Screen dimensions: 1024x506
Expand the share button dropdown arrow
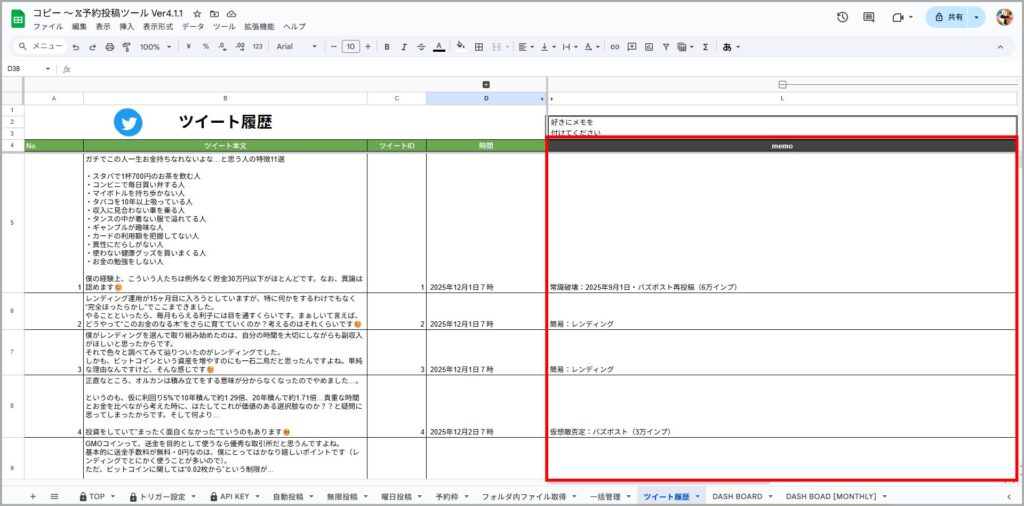976,17
